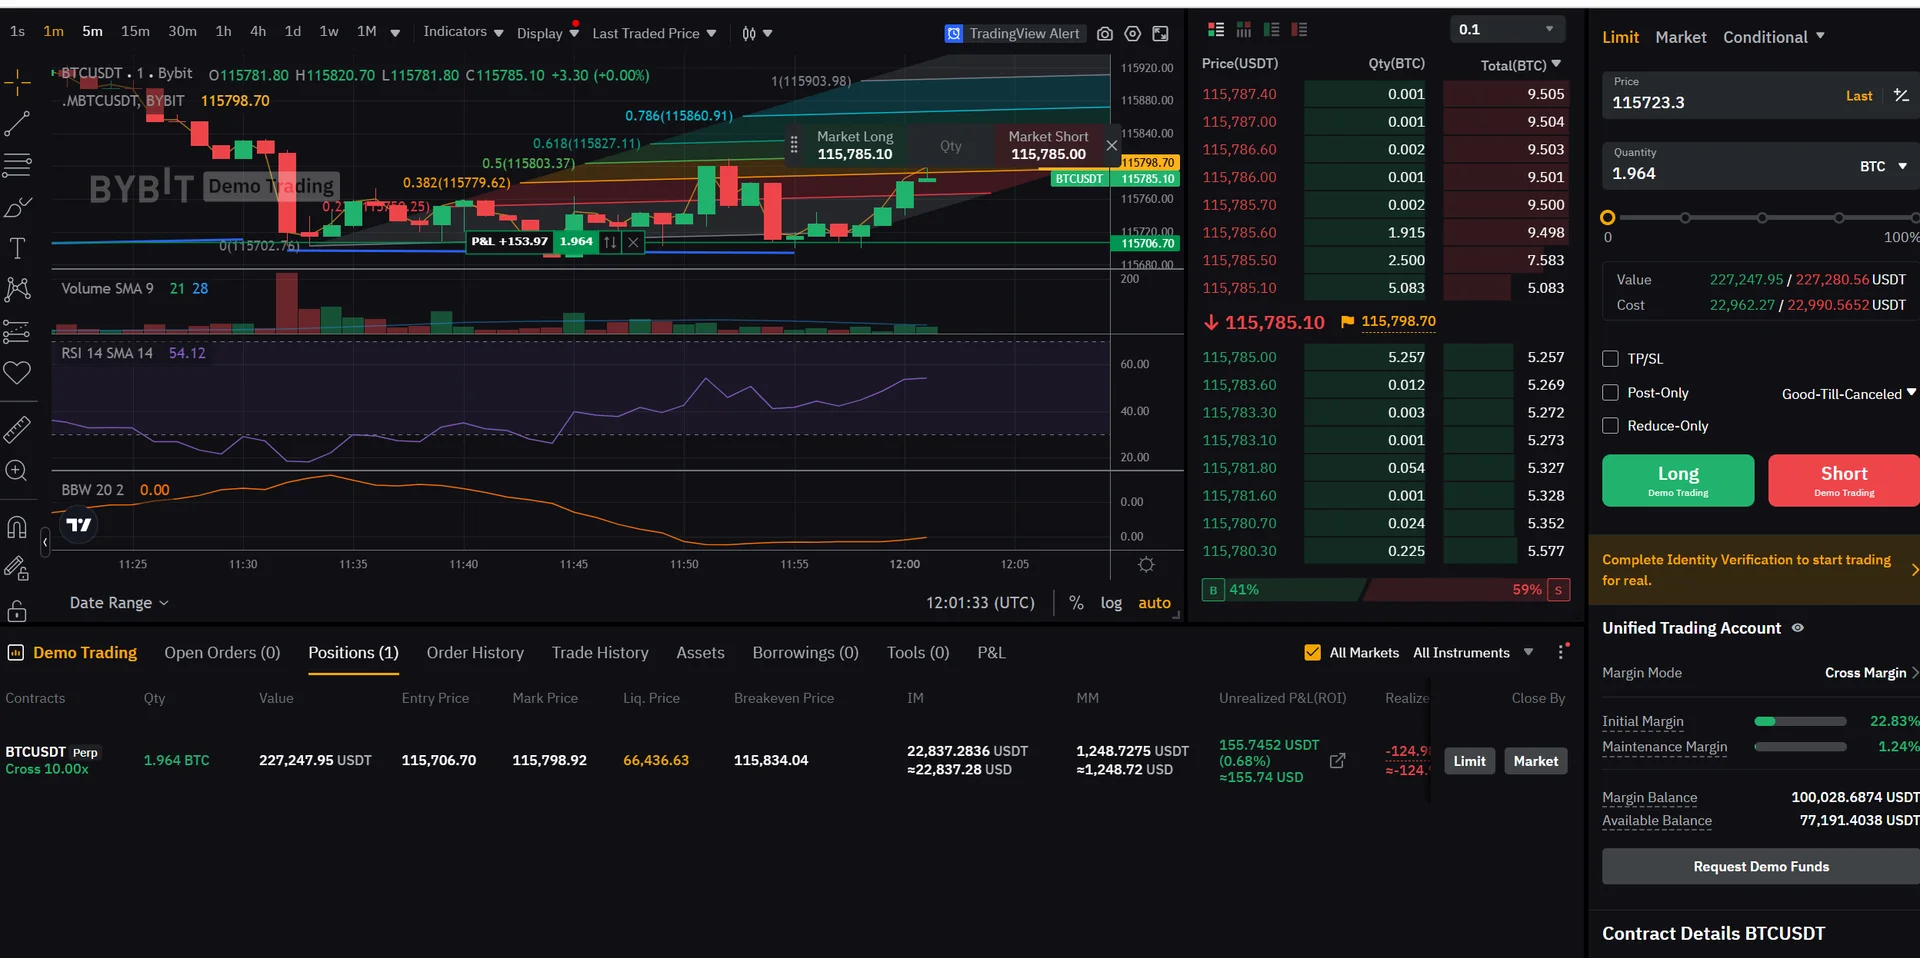This screenshot has width=1920, height=958.
Task: Open Good-Till-Canceled dropdown
Action: pyautogui.click(x=1848, y=394)
